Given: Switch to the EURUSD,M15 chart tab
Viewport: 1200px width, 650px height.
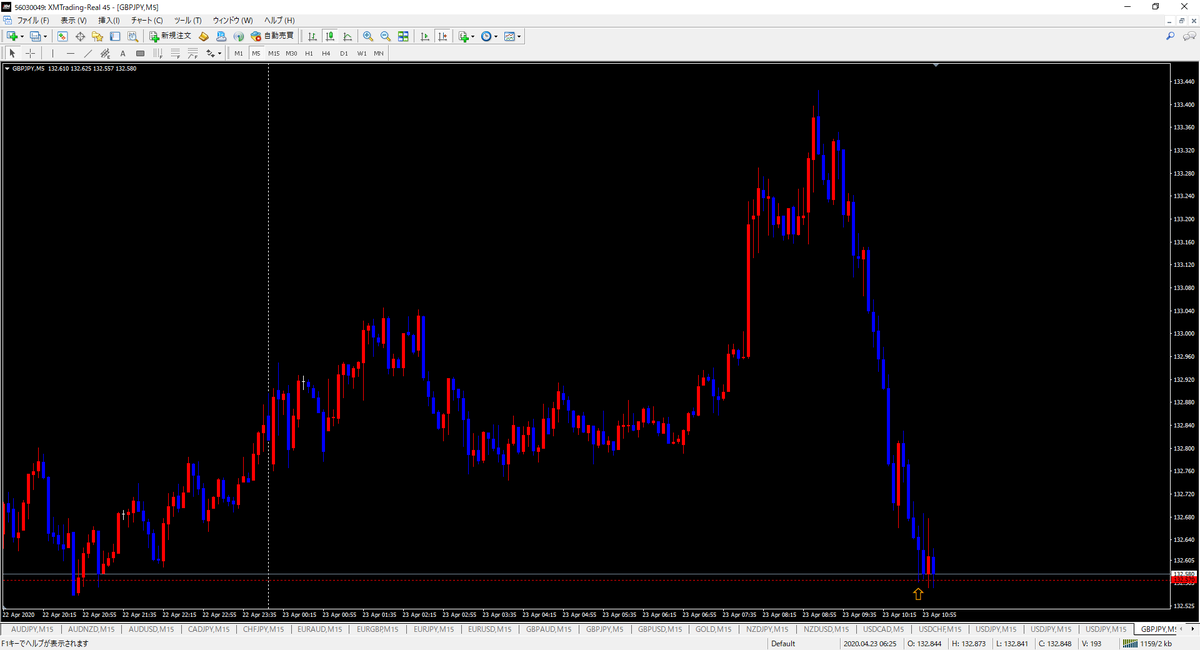Looking at the screenshot, I should [489, 629].
